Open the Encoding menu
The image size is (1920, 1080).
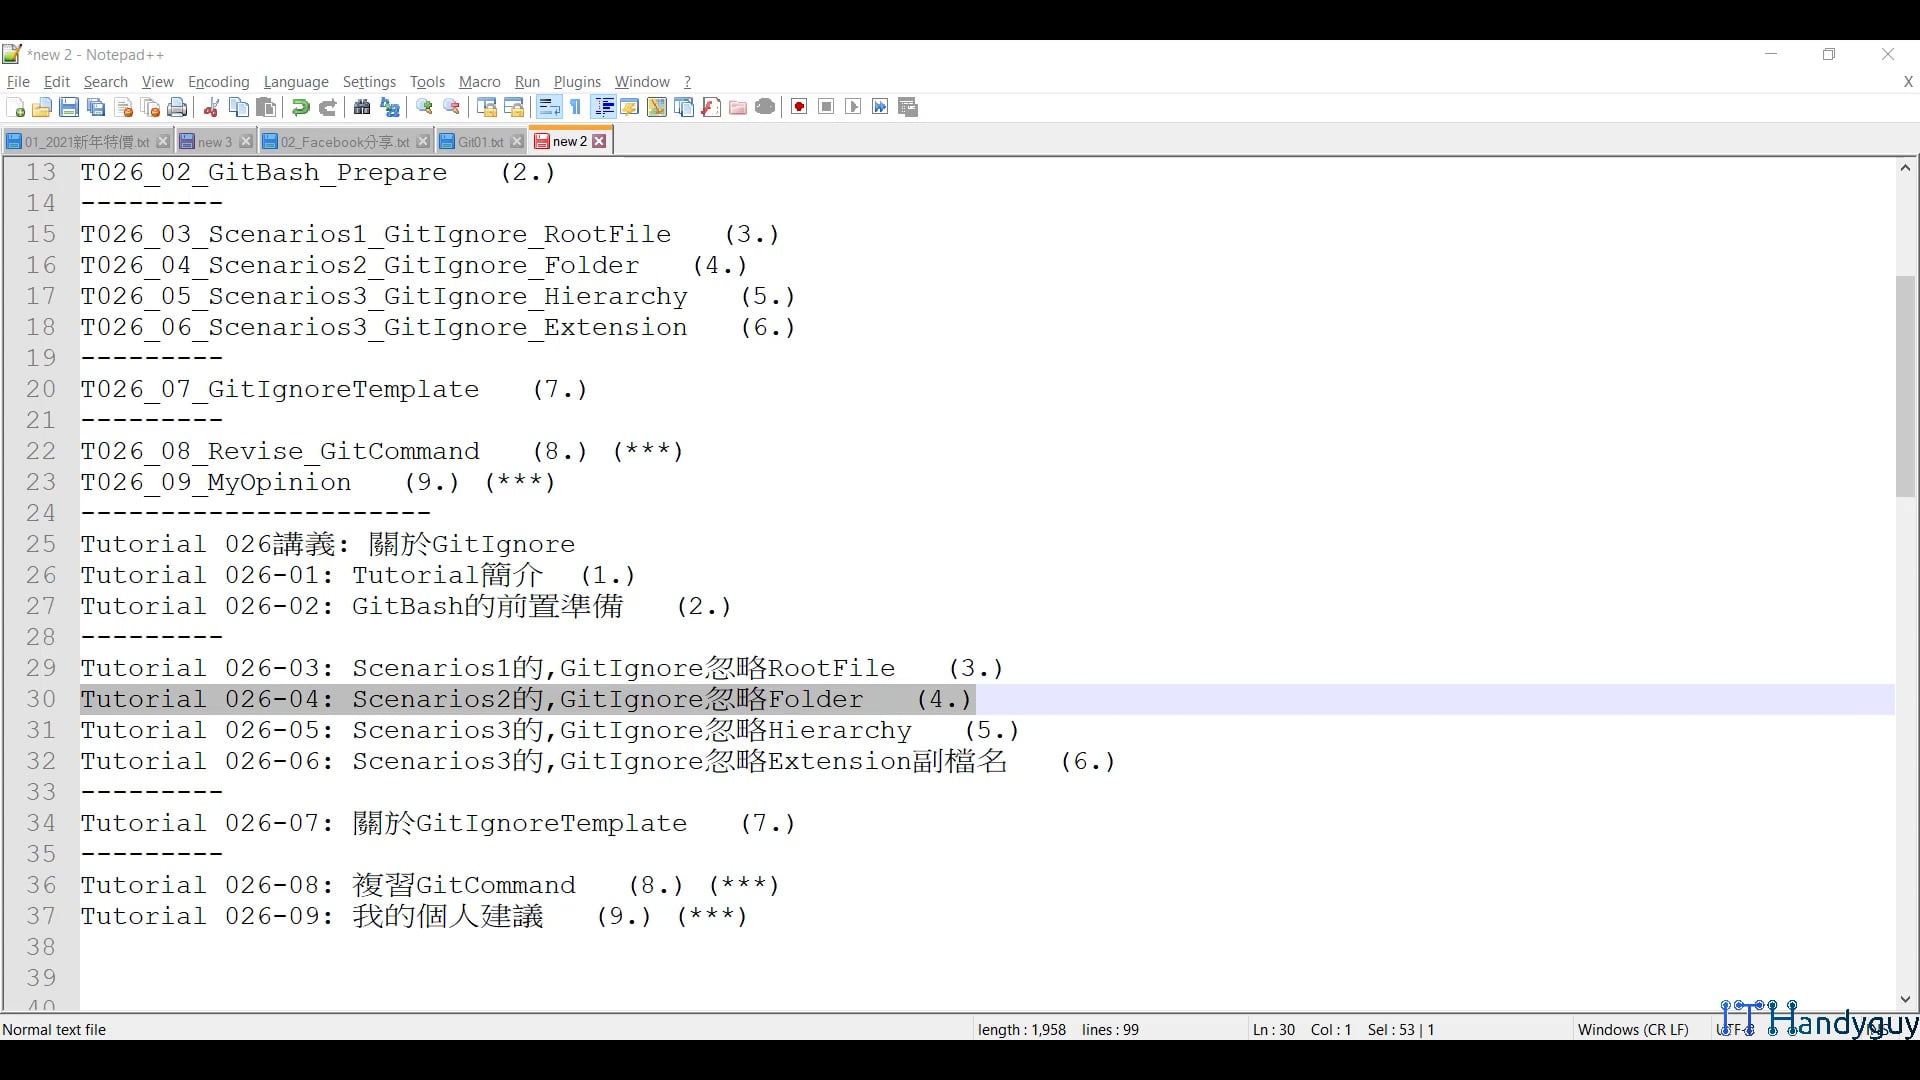pyautogui.click(x=218, y=82)
